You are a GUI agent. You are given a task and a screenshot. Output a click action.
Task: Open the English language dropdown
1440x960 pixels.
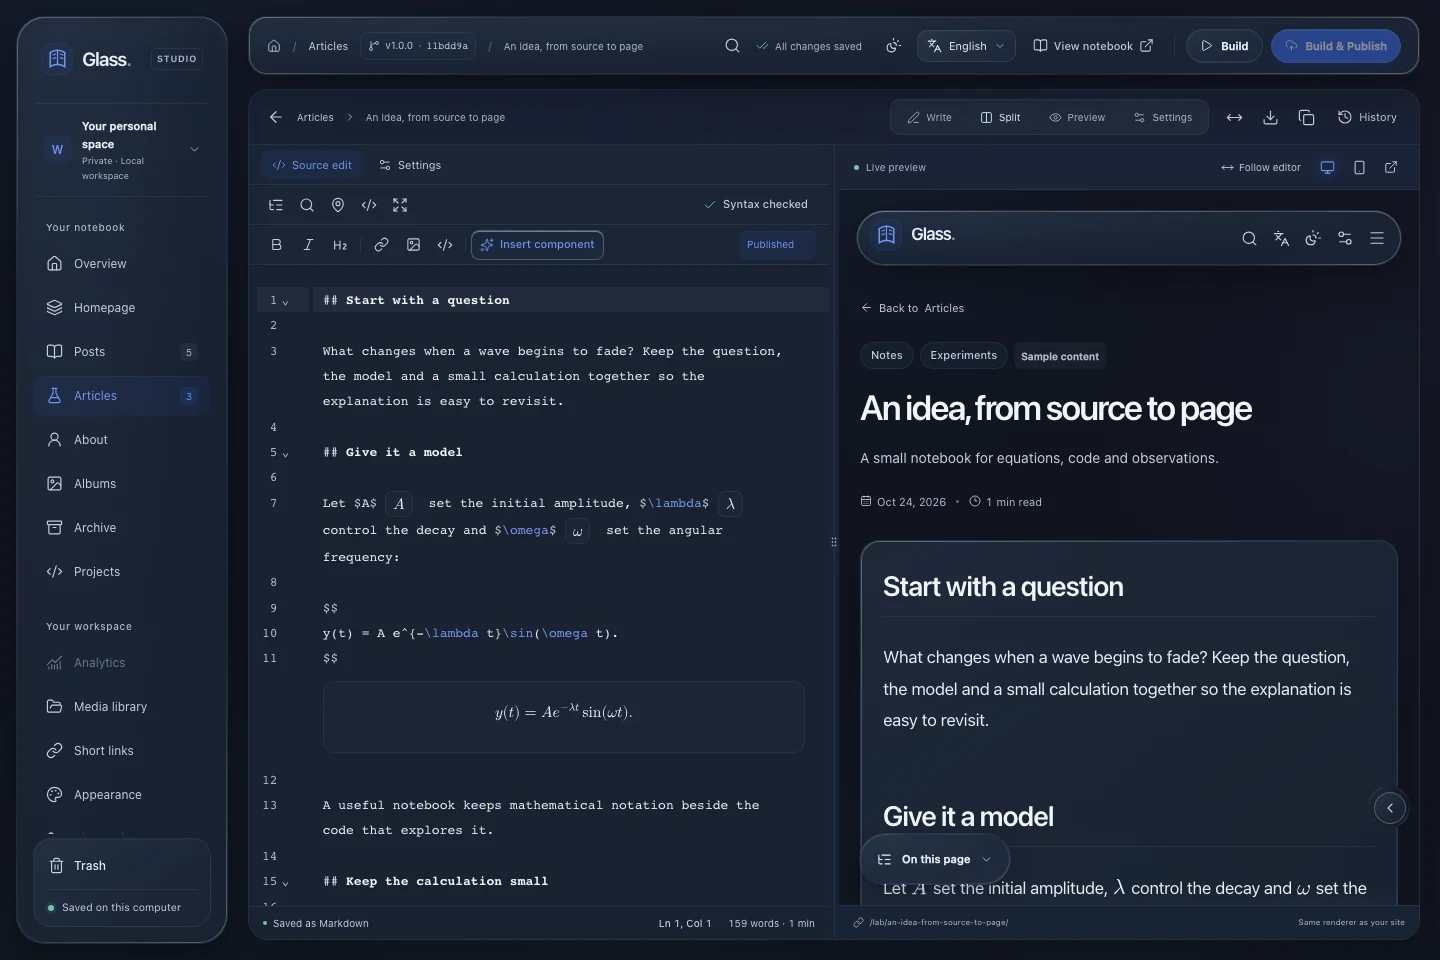coord(966,46)
